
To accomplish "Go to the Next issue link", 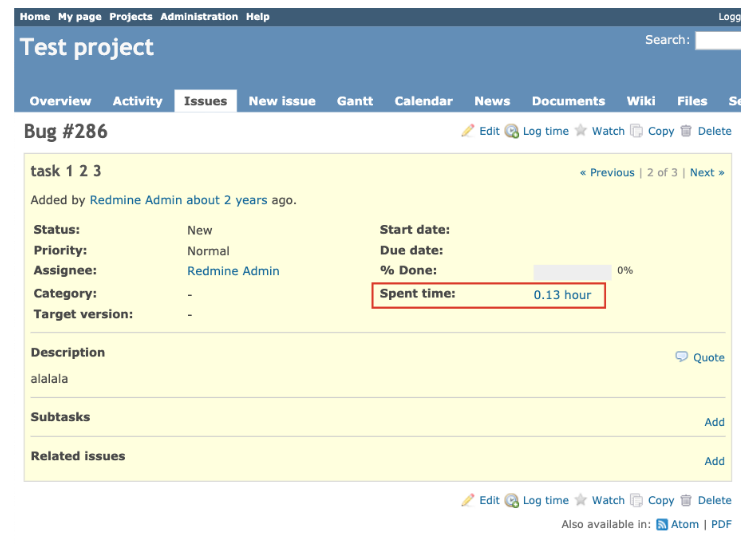I will coord(706,173).
